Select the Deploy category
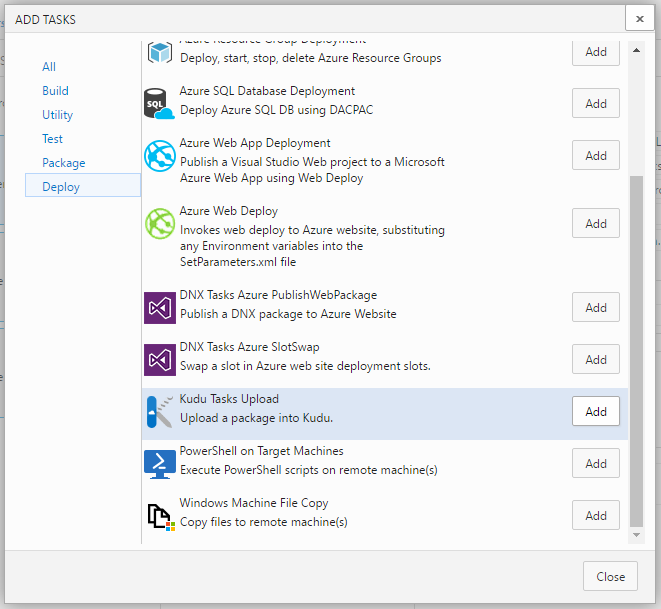The height and width of the screenshot is (609, 661). coord(83,185)
